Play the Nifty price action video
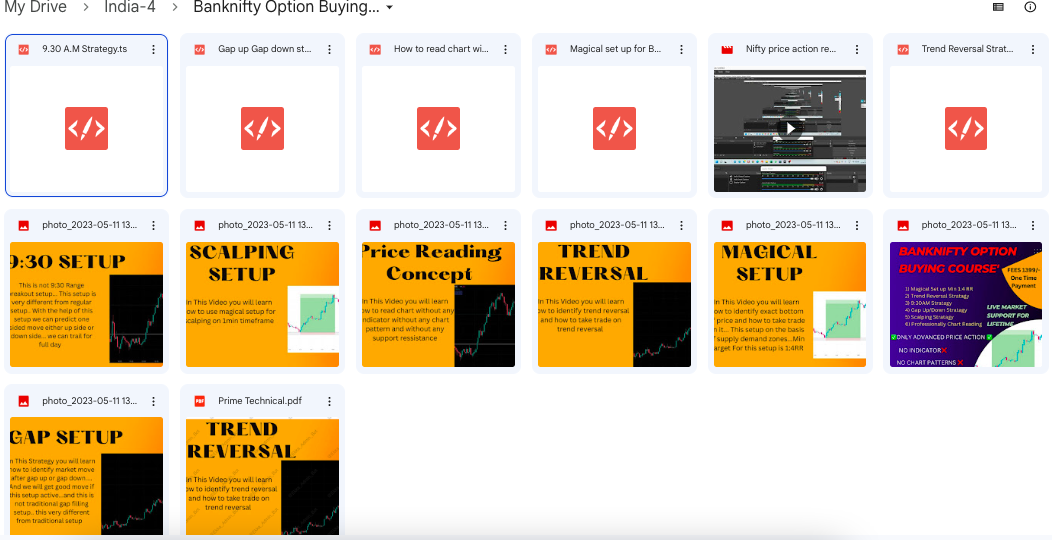This screenshot has width=1052, height=540. coord(789,128)
